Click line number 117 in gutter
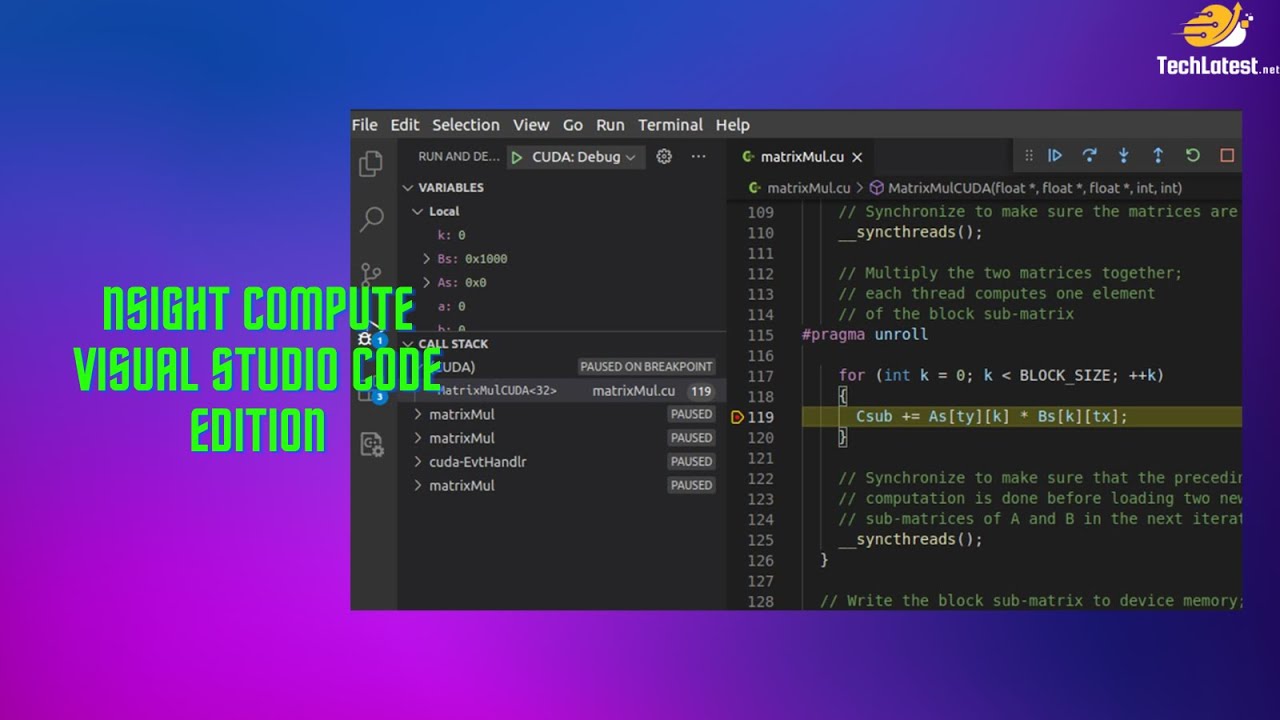This screenshot has height=720, width=1280. point(761,376)
